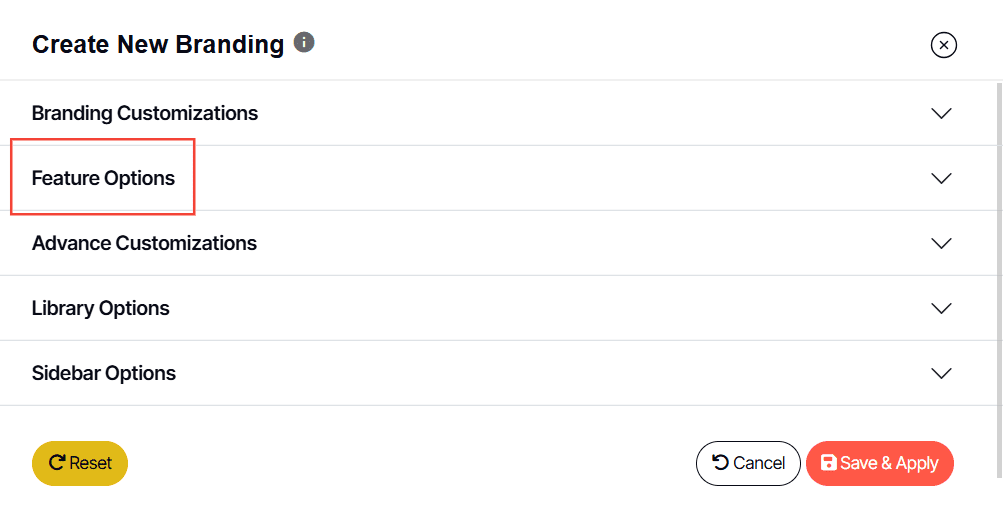Screen dimensions: 1003x530
Task: Expand Branding Customizations using its chevron
Action: tap(941, 113)
